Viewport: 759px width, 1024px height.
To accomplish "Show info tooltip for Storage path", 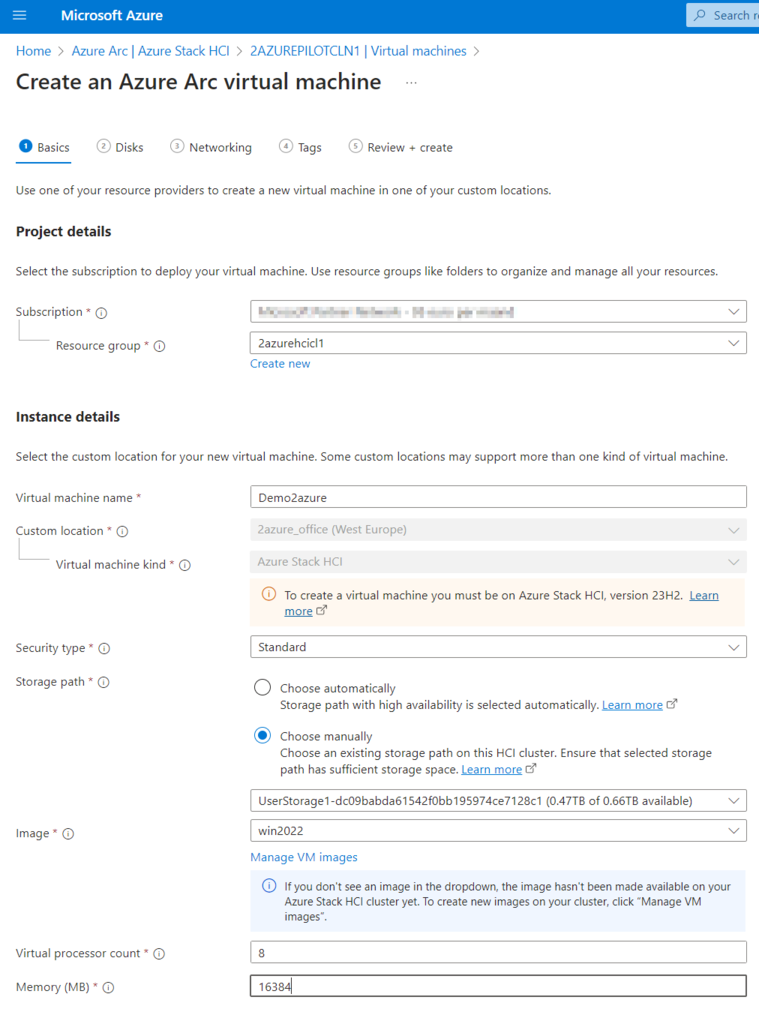I will point(103,682).
